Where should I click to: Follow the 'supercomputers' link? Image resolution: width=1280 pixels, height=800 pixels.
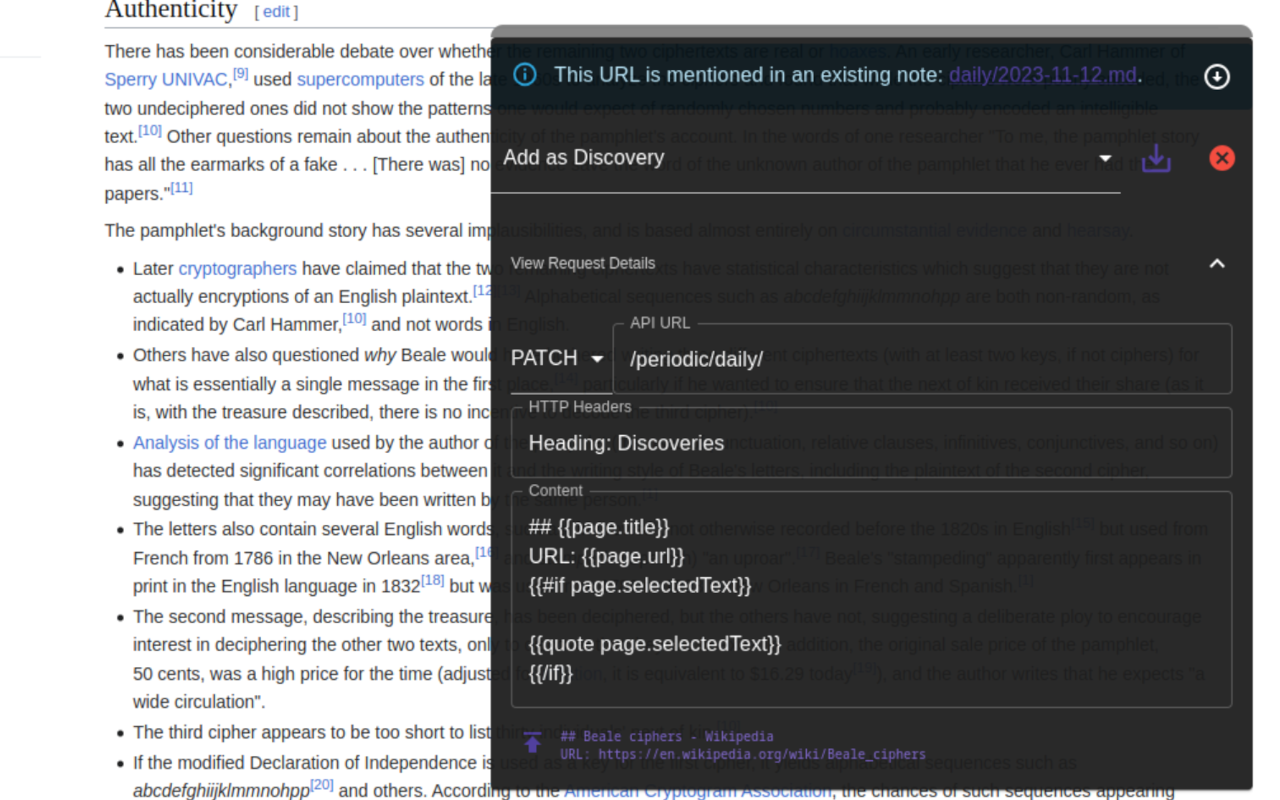pos(360,80)
